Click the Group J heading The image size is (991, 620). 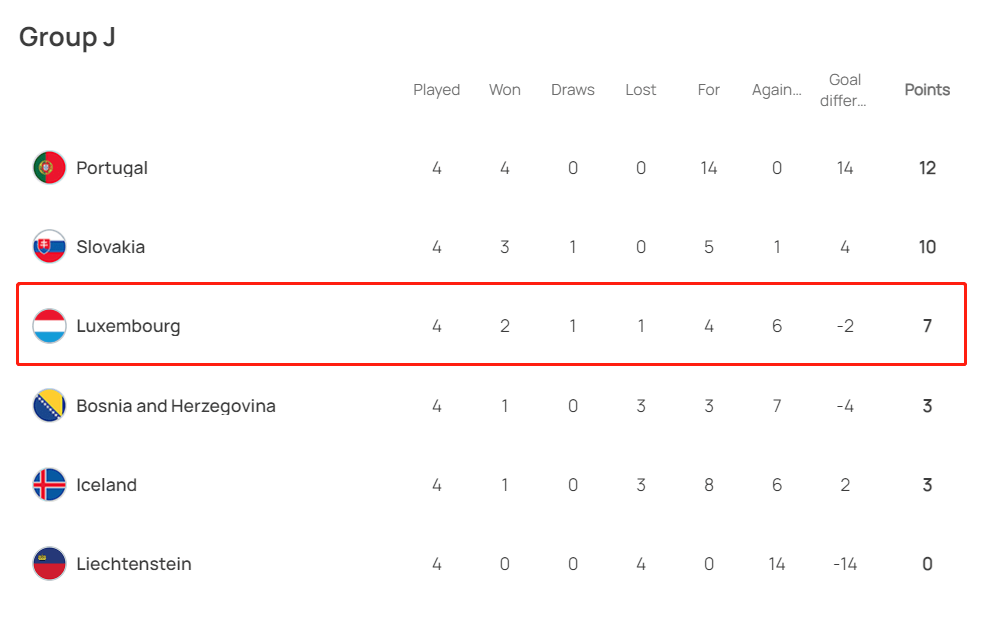(x=67, y=37)
